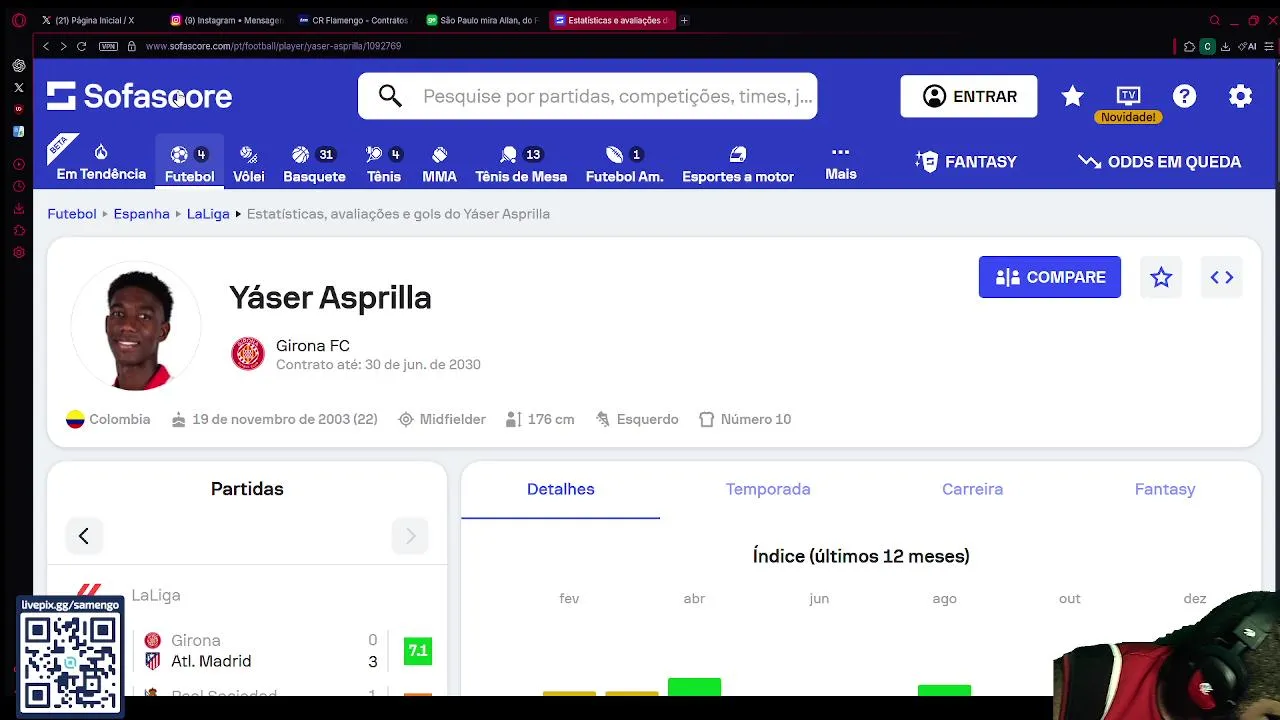Open ChatGPT icon in Opera sidebar

coord(19,66)
